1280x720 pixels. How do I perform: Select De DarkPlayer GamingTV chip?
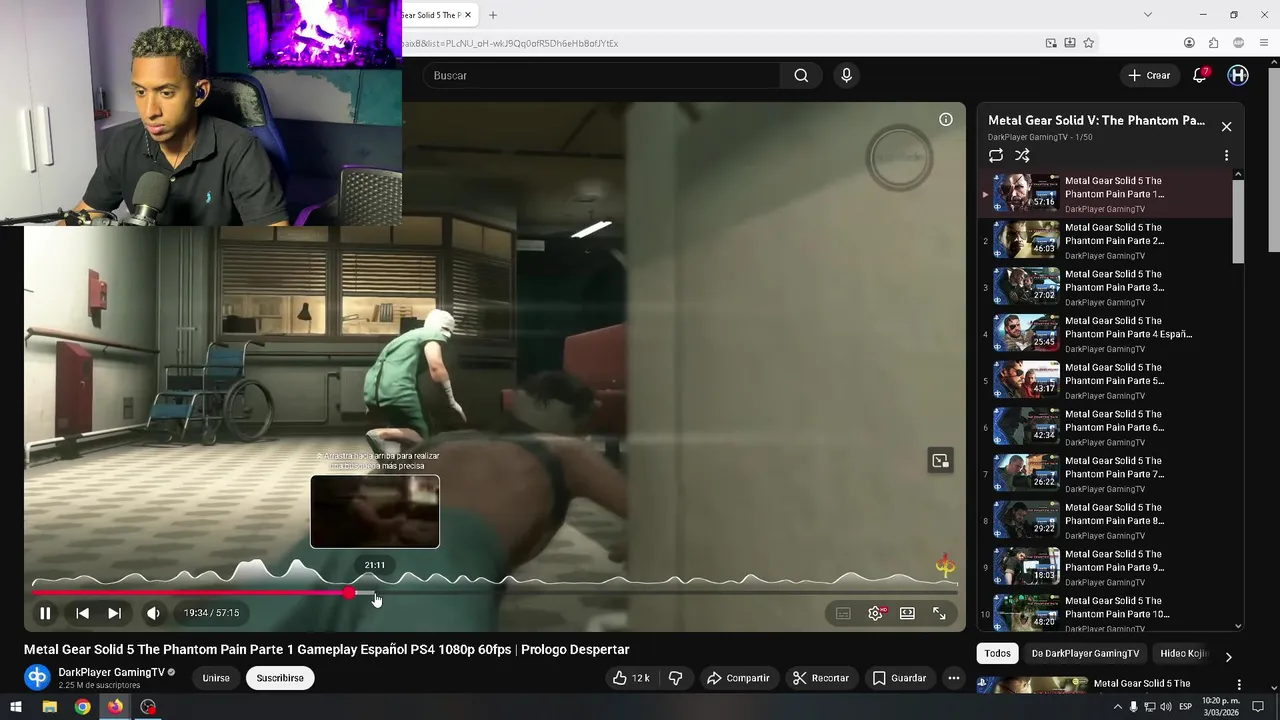point(1085,653)
